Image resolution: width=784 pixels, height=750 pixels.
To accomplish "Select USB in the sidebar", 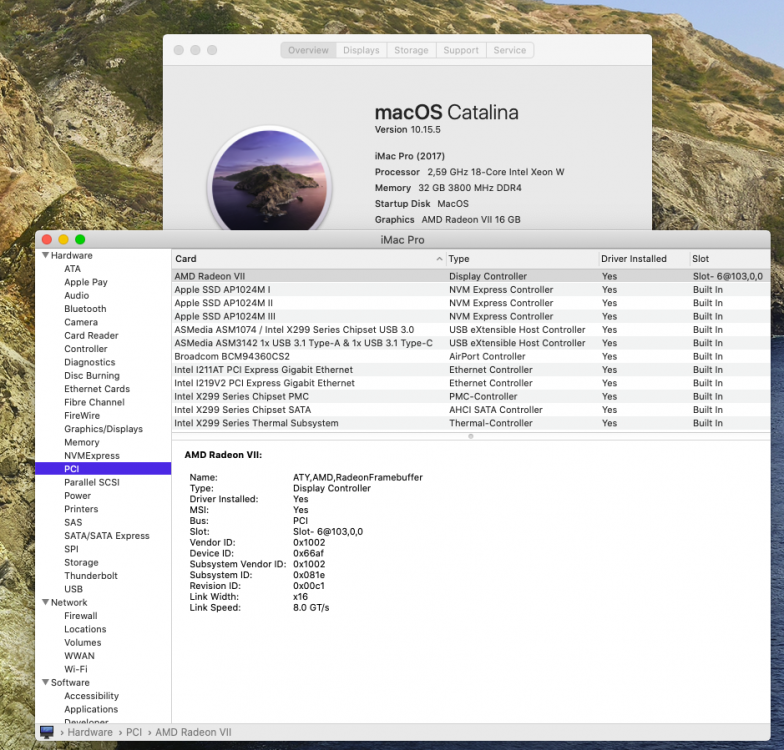I will 73,589.
